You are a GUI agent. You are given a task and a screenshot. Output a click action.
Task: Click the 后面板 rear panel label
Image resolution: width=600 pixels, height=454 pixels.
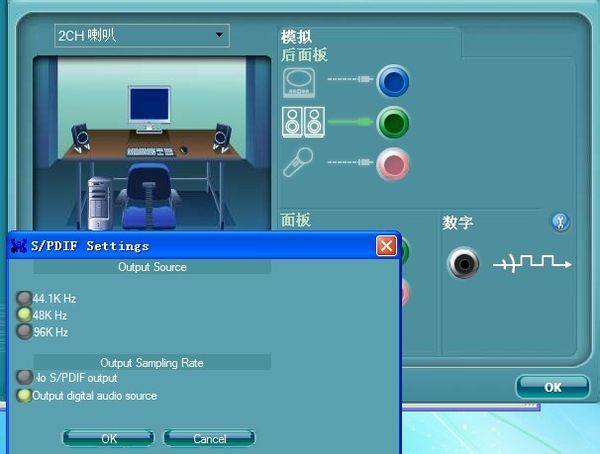(304, 55)
